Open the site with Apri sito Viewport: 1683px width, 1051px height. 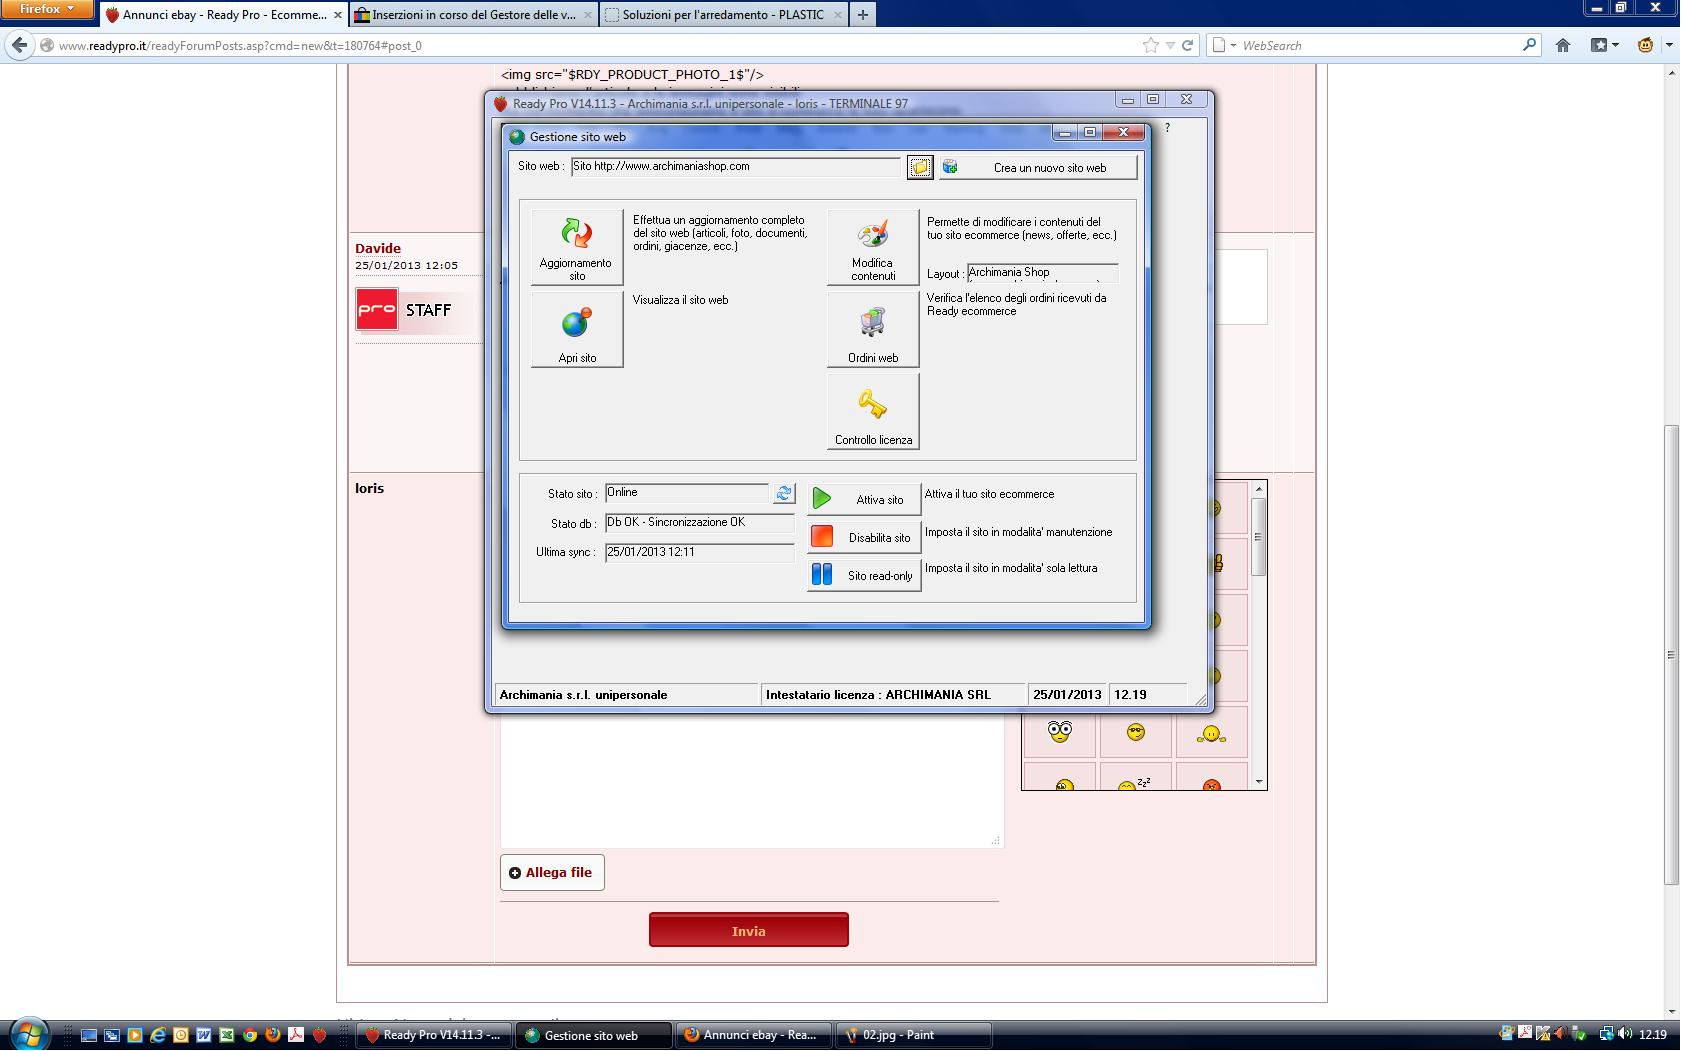[577, 330]
